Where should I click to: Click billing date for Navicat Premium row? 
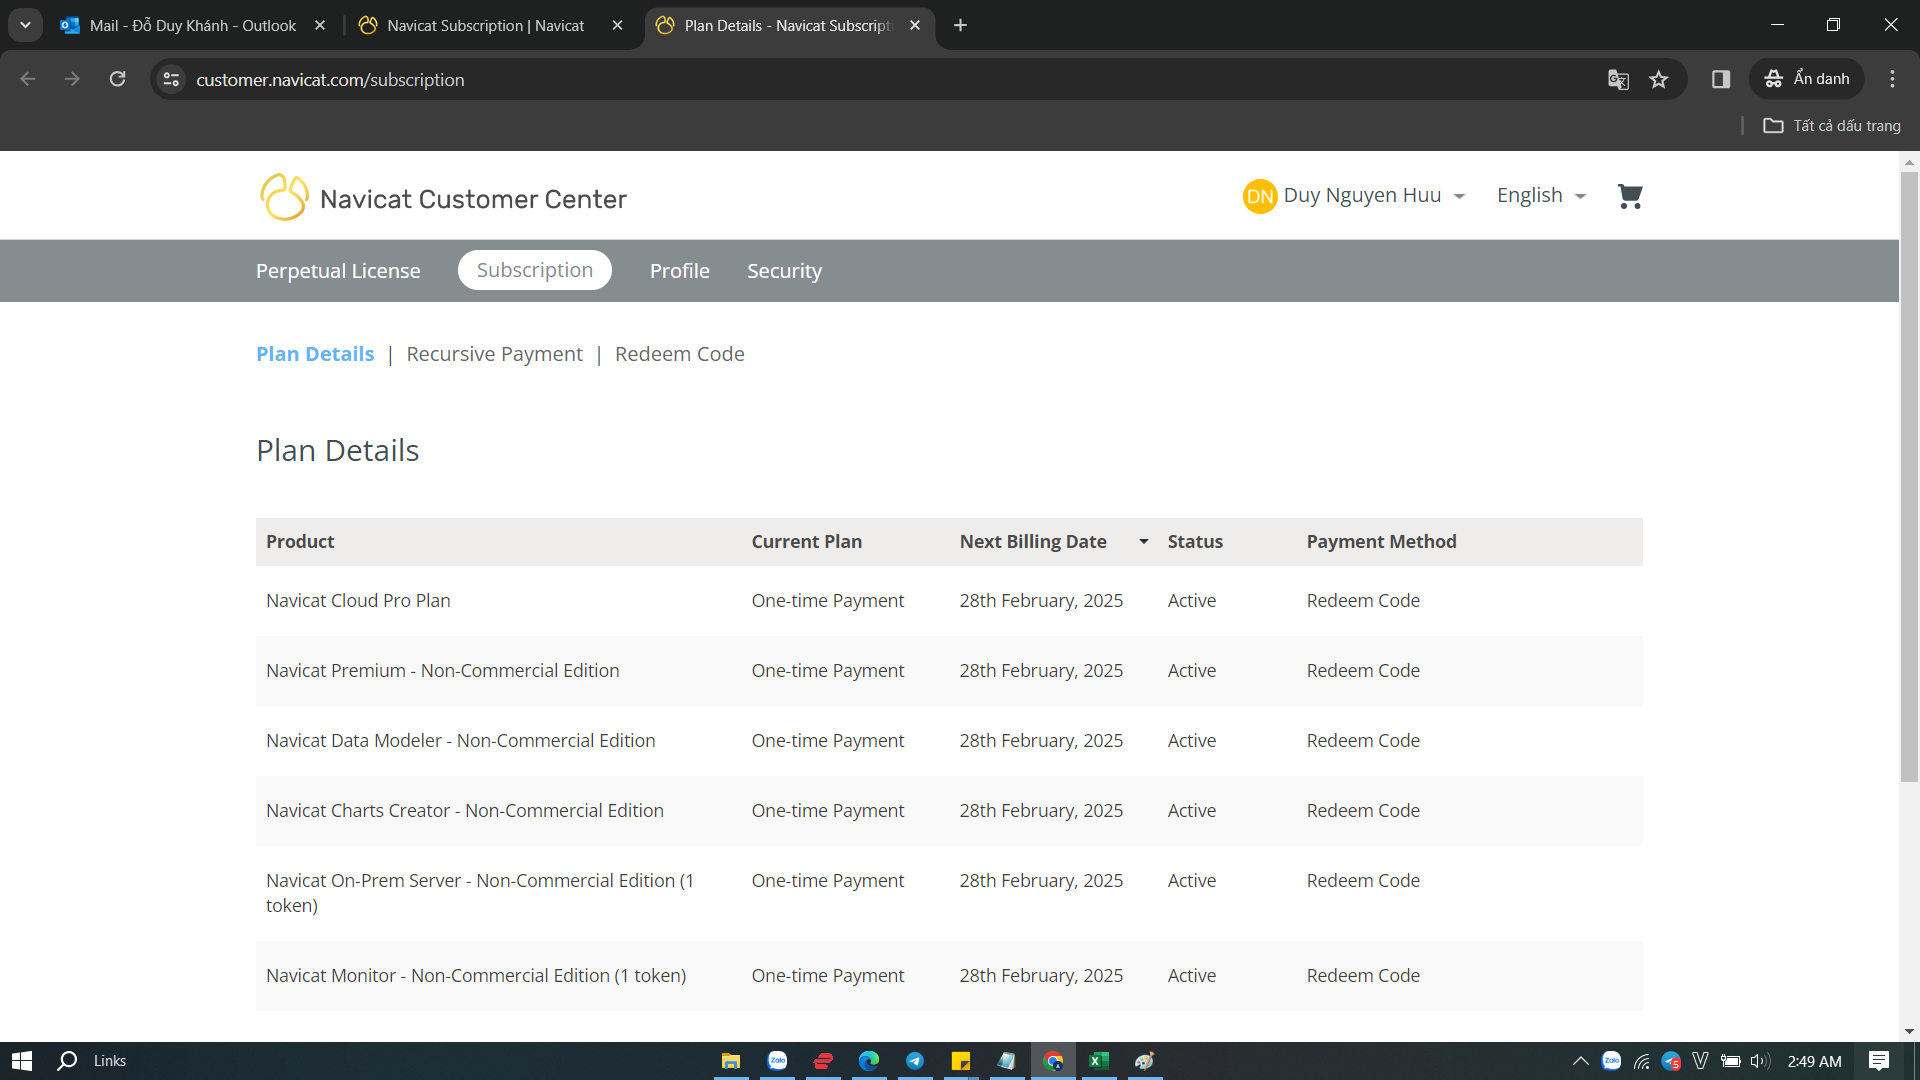click(x=1041, y=670)
